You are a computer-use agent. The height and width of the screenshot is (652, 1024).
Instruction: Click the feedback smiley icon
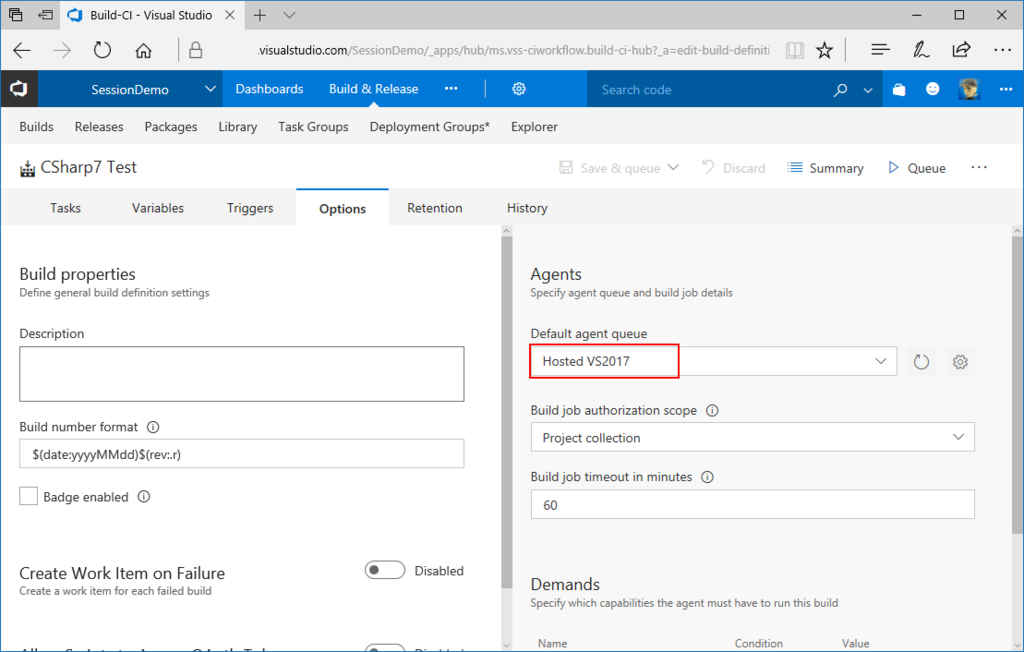(933, 89)
